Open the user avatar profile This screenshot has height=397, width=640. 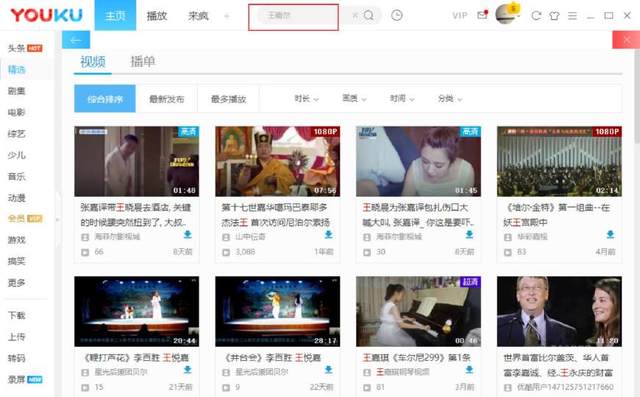pyautogui.click(x=506, y=14)
